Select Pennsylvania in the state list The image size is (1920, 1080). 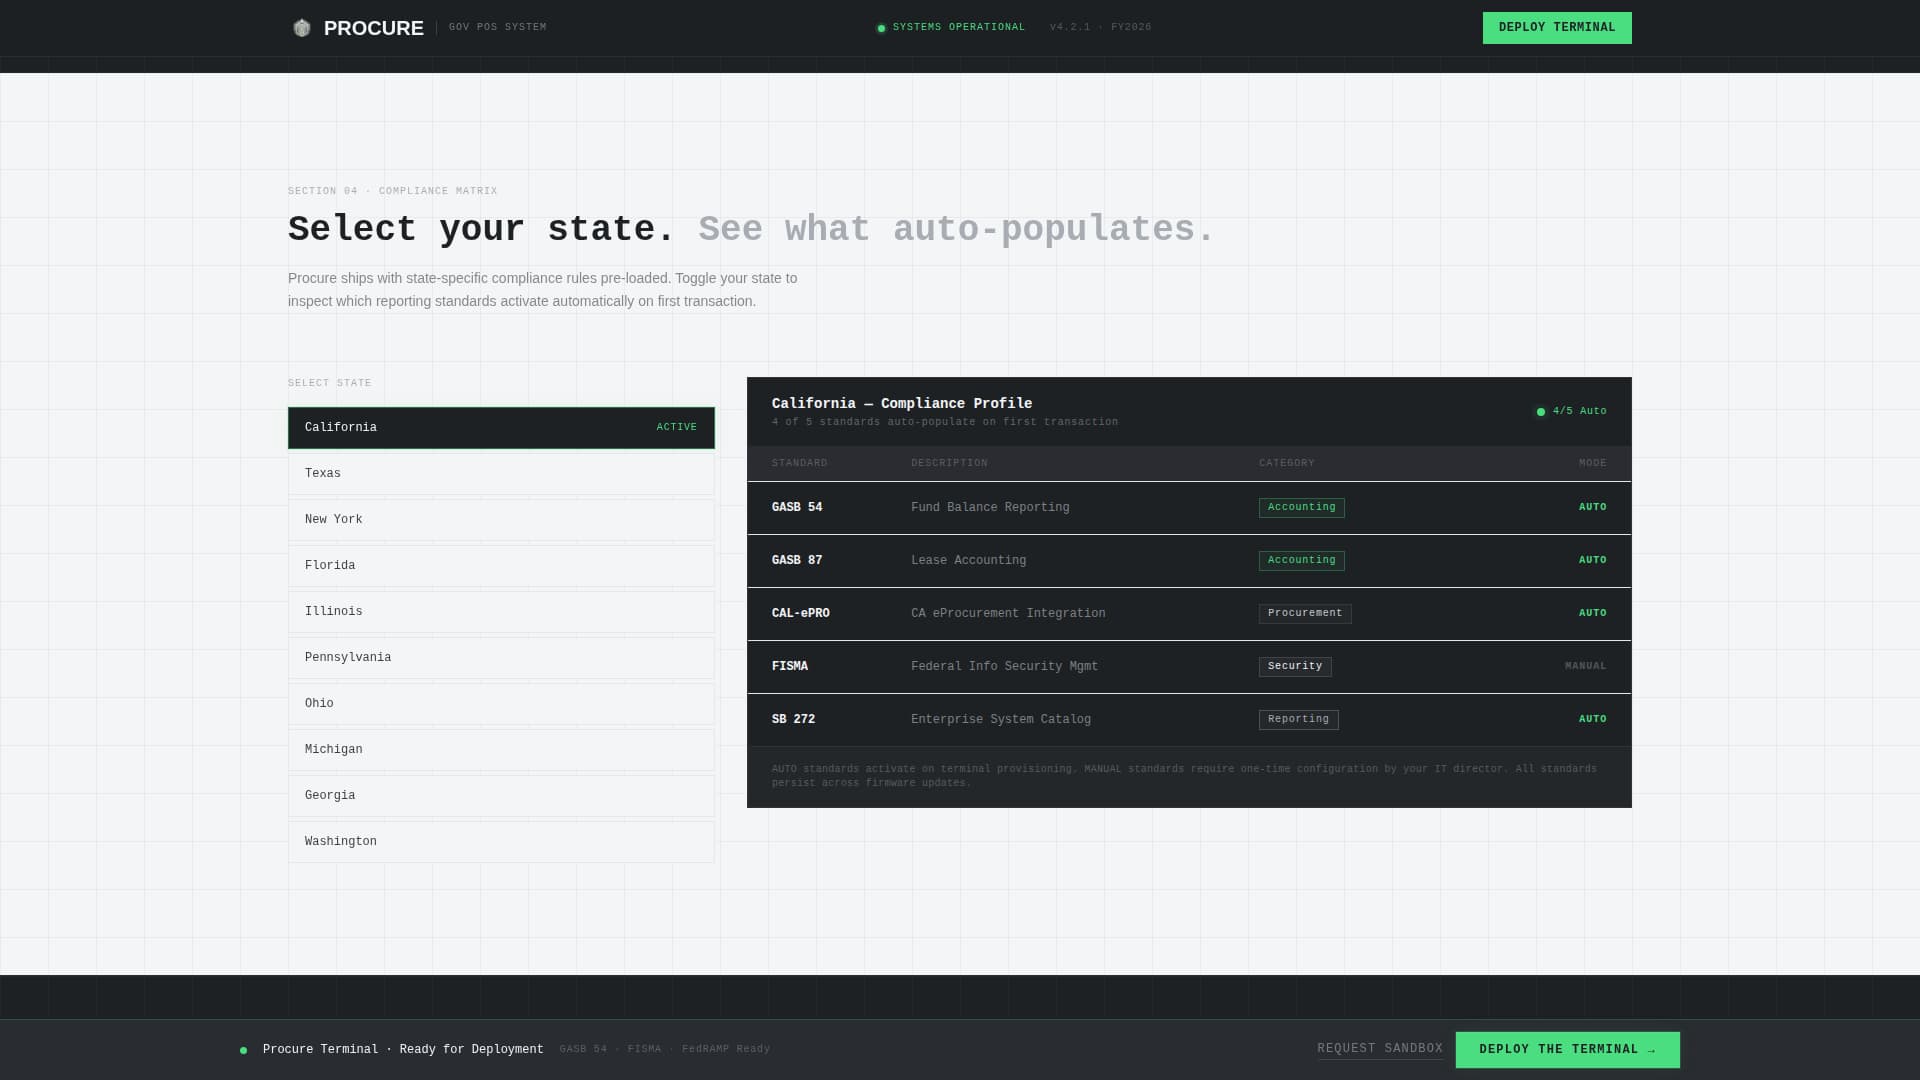(x=501, y=658)
